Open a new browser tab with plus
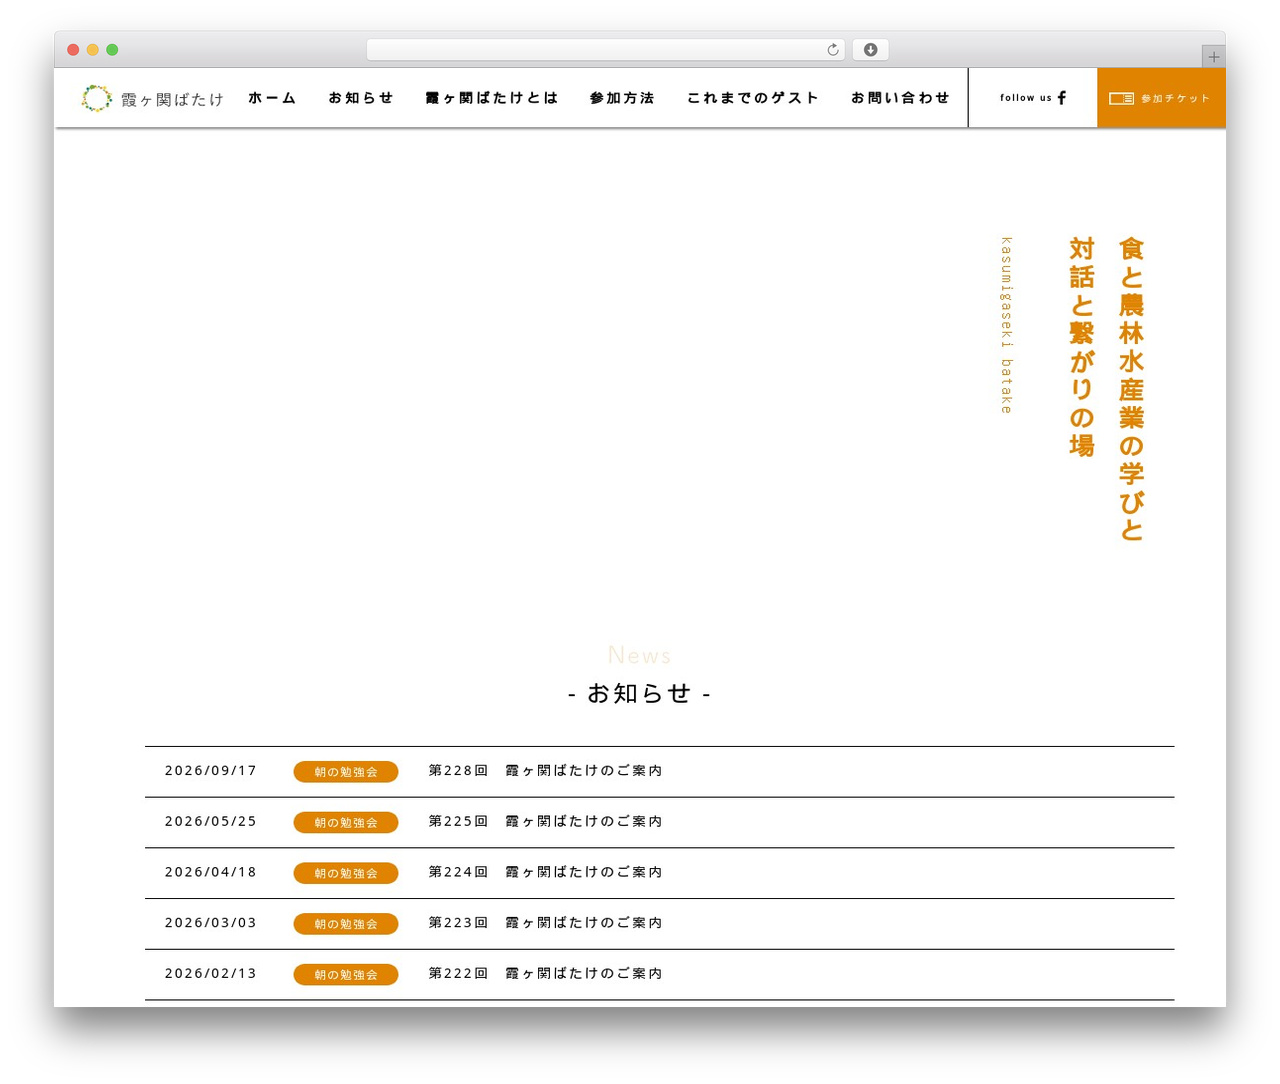This screenshot has height=1084, width=1280. [x=1213, y=57]
